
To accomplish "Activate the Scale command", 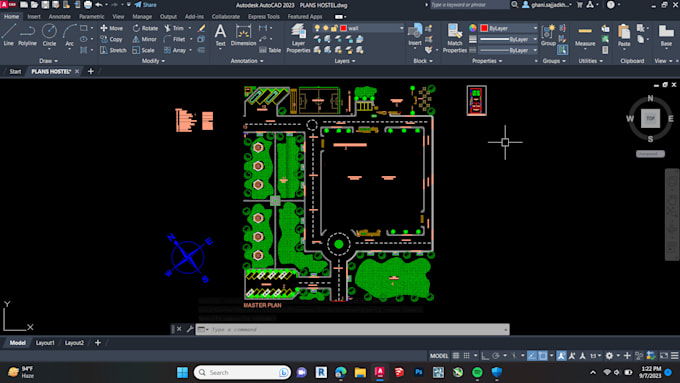I will point(143,50).
